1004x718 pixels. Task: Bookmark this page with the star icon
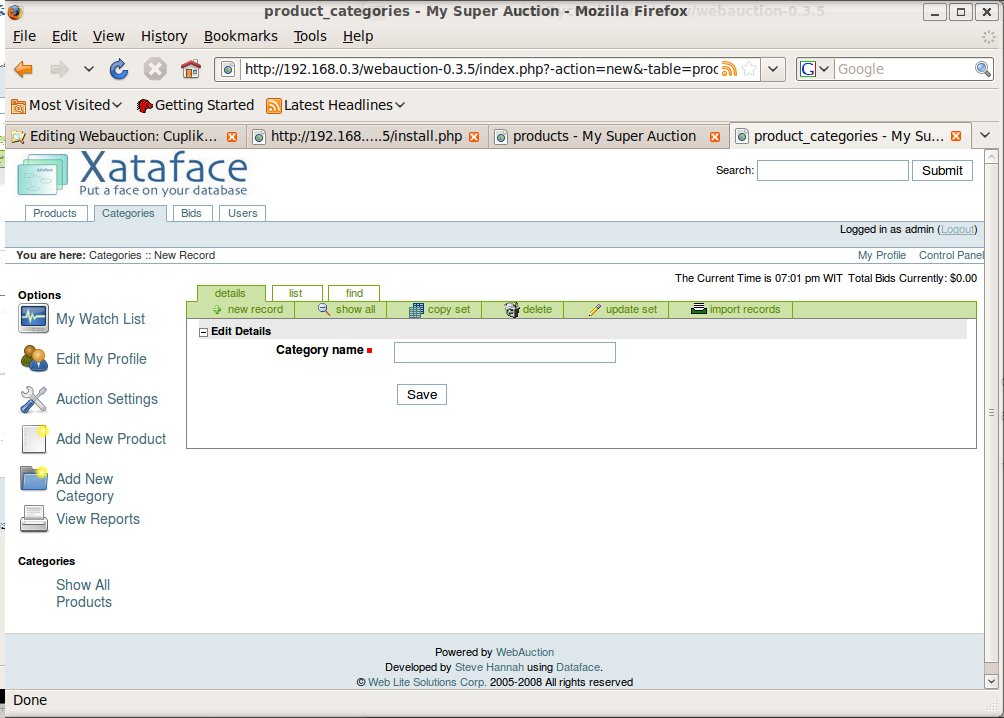click(748, 69)
